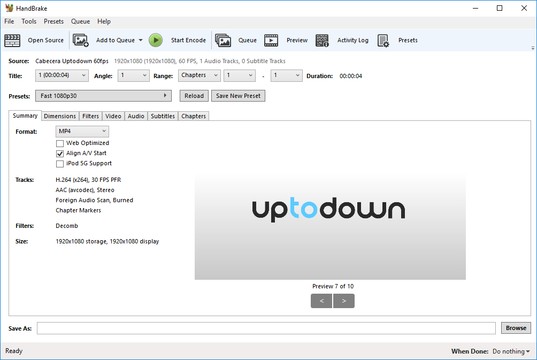Click the Open Source film clapper icon

[12, 40]
